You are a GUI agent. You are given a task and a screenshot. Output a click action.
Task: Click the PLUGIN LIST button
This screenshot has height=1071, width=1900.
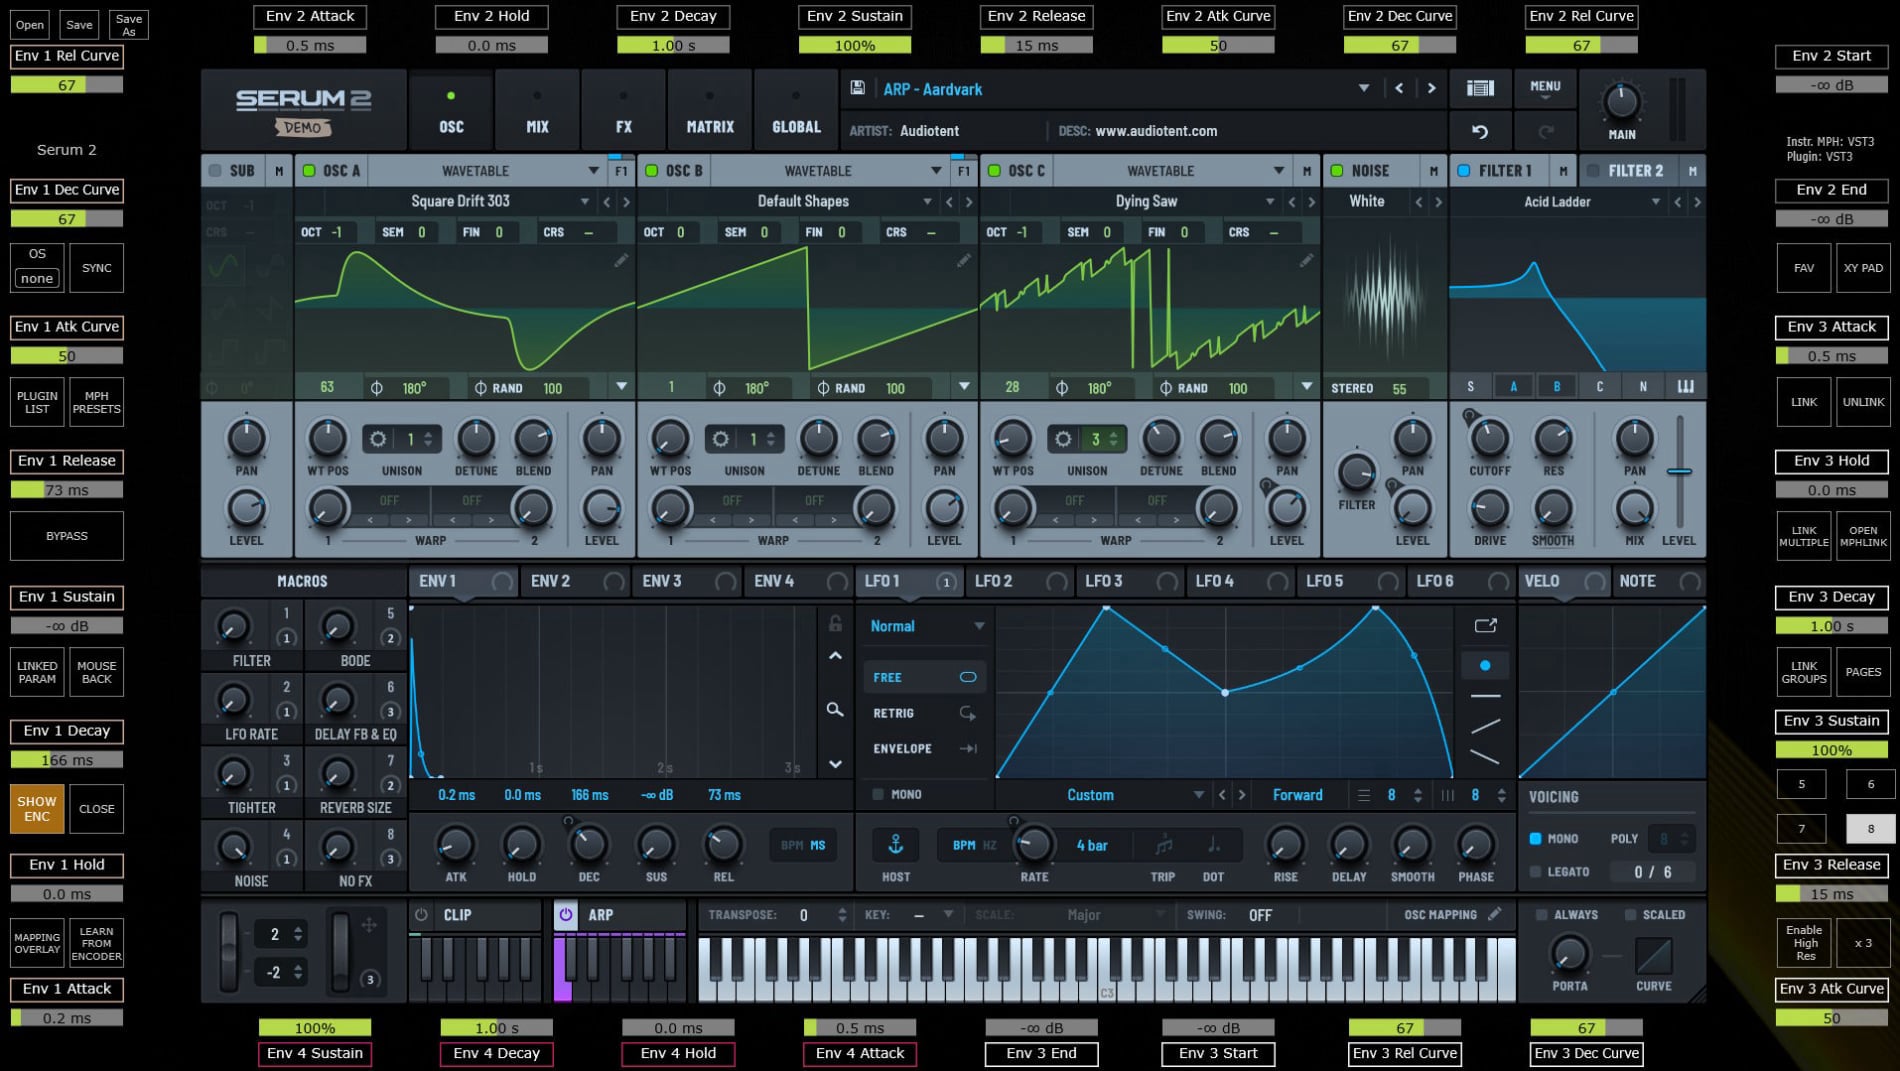37,402
